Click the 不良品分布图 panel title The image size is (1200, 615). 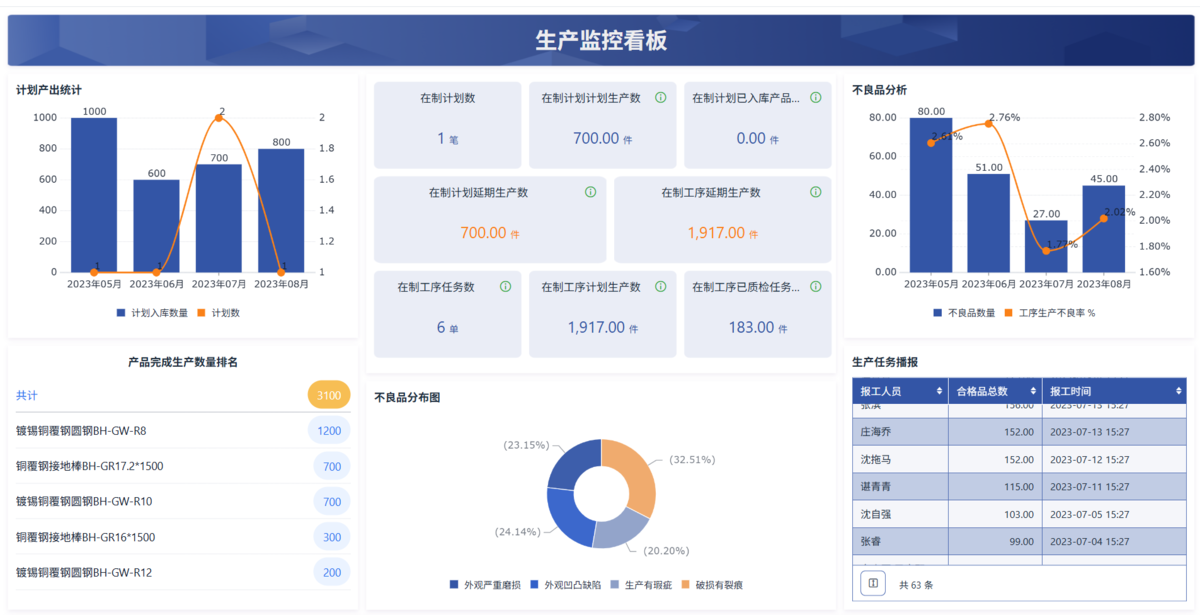(407, 397)
